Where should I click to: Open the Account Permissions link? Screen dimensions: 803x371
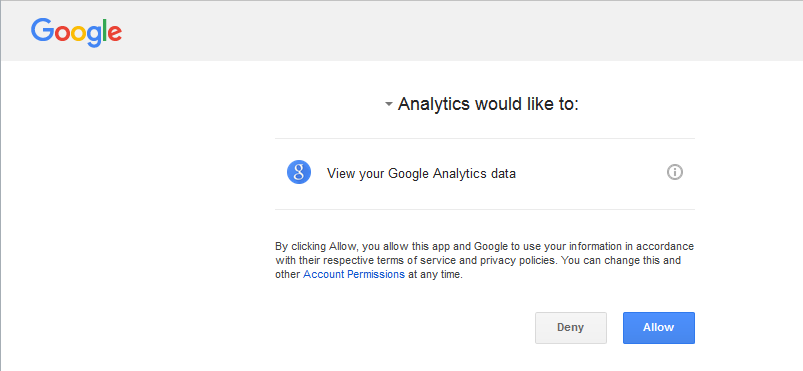point(354,274)
